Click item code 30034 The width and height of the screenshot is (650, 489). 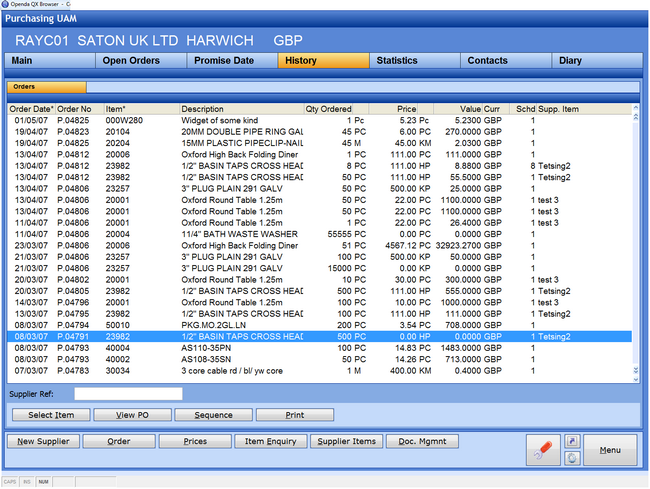point(117,371)
